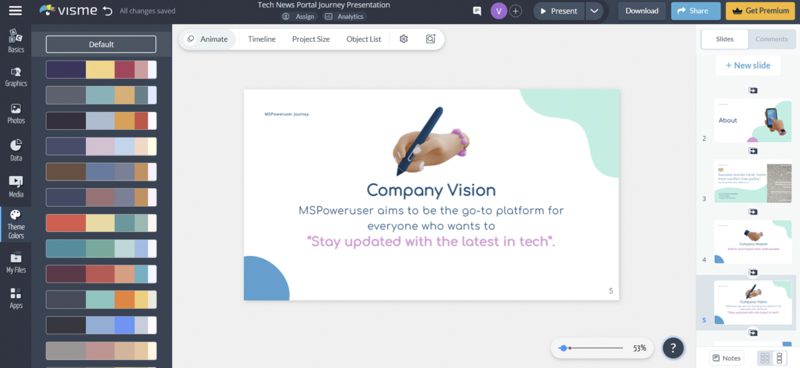
Task: Apply the charcoal, mint and orange palette
Action: tap(101, 300)
